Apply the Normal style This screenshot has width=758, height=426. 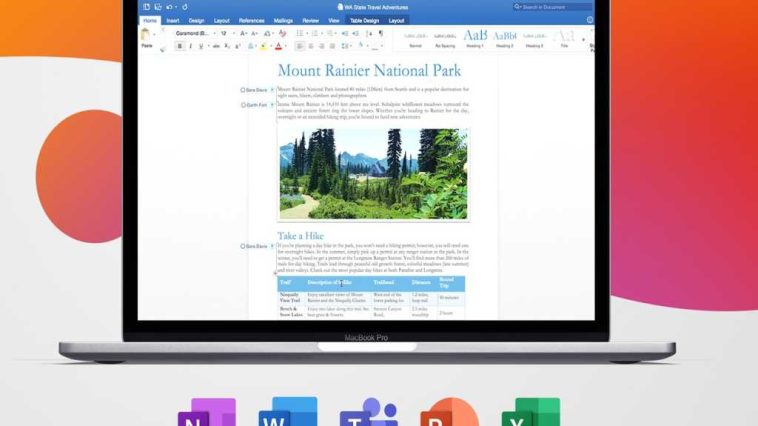(x=415, y=39)
